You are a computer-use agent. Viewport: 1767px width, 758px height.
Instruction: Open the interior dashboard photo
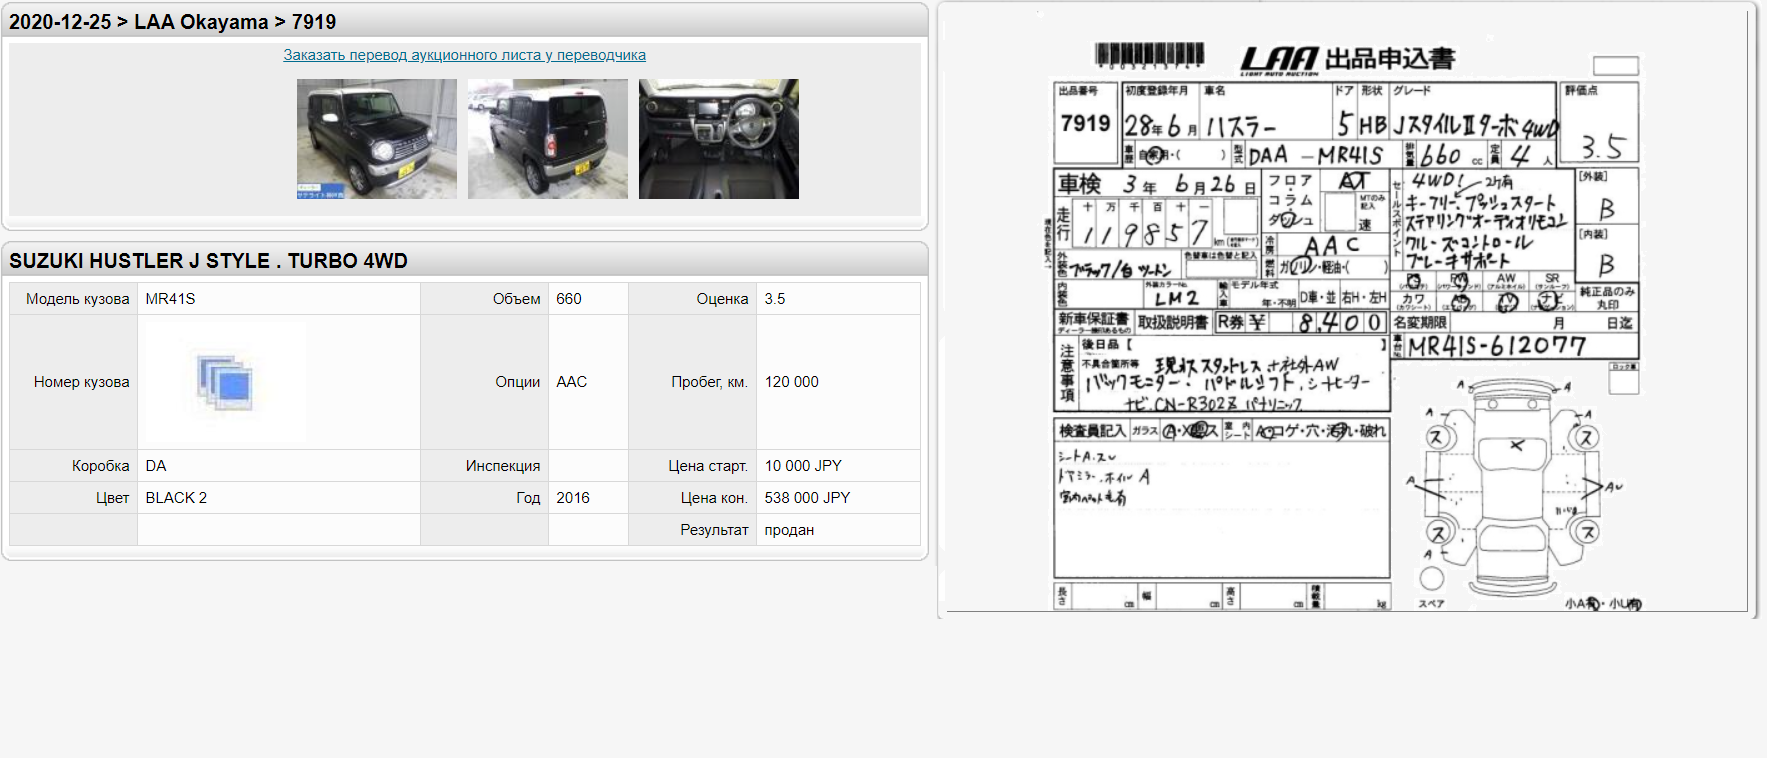[719, 139]
